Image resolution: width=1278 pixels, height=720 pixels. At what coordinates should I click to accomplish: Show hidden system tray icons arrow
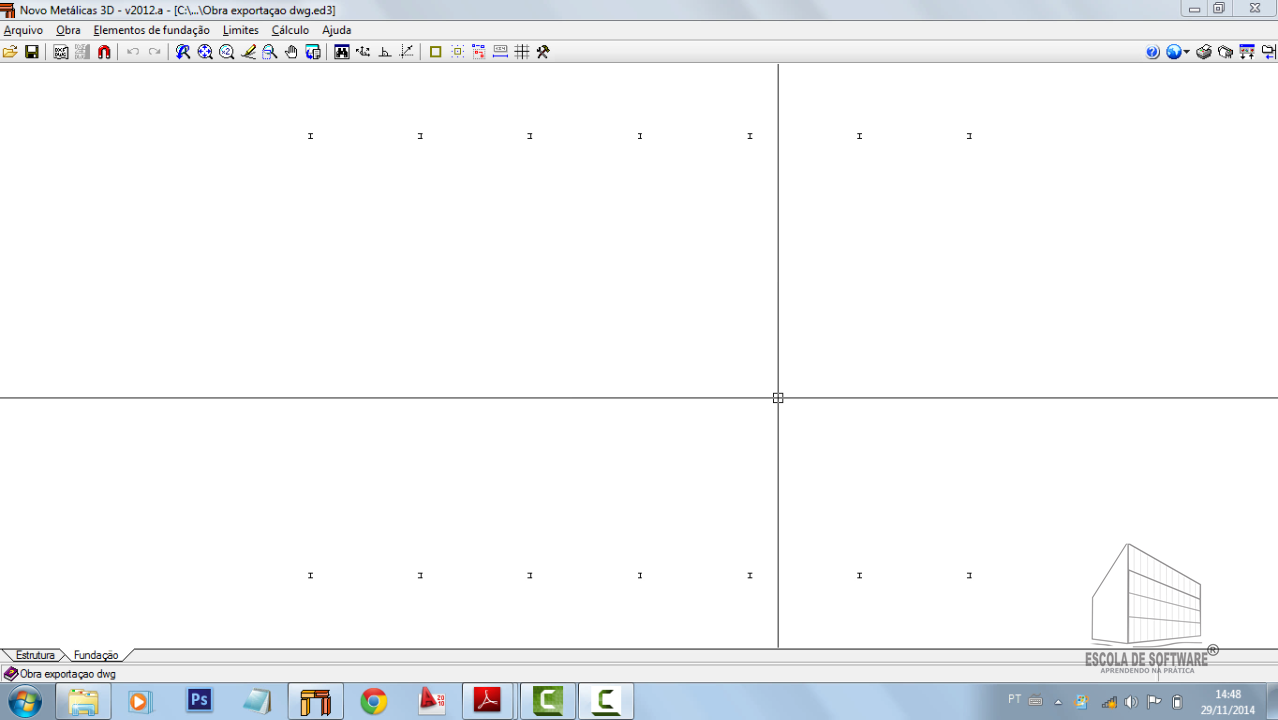pyautogui.click(x=1058, y=701)
